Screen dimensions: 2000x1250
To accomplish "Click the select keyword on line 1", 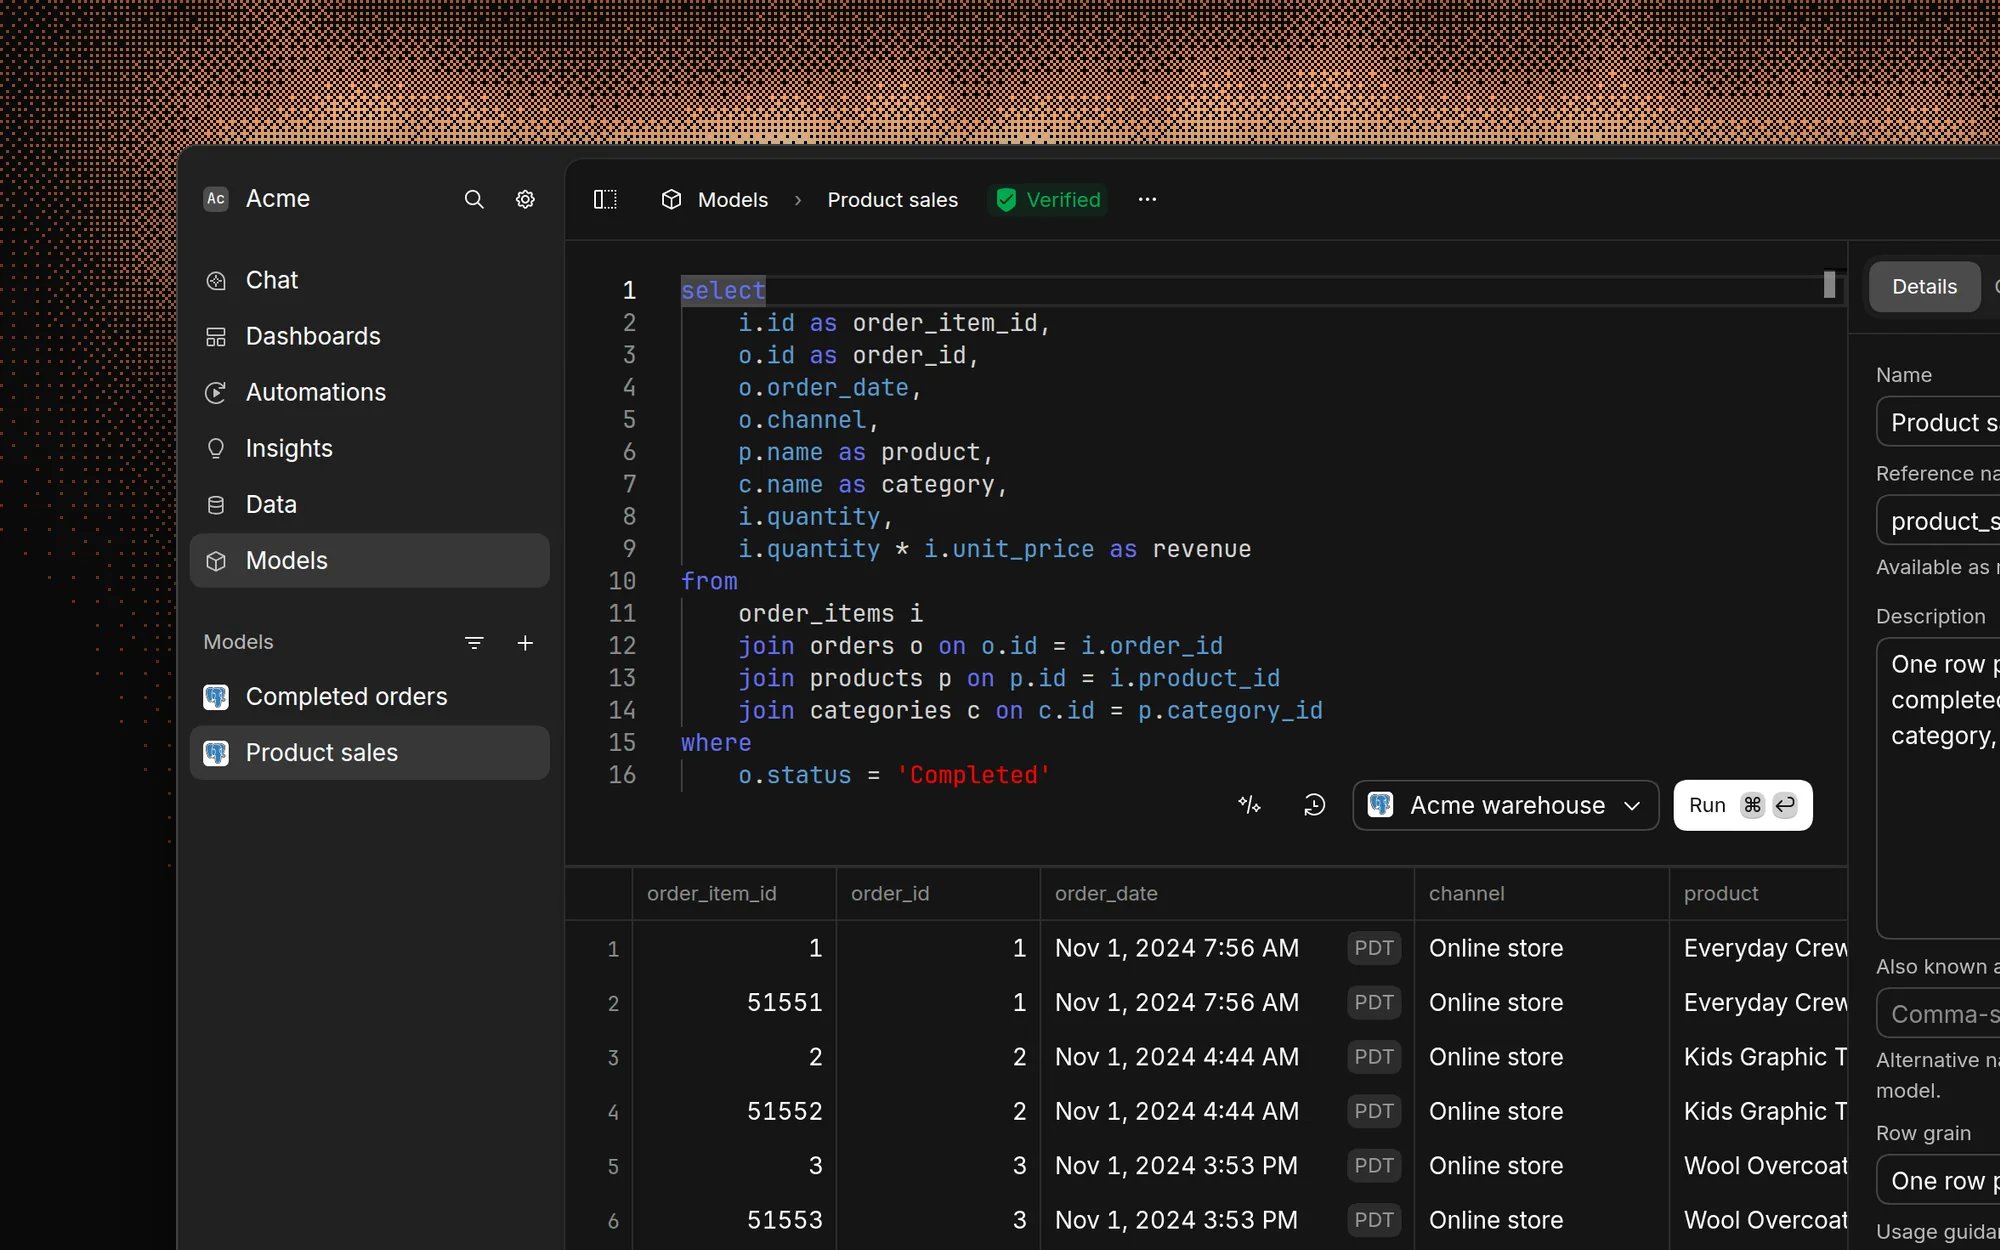I will click(x=723, y=291).
